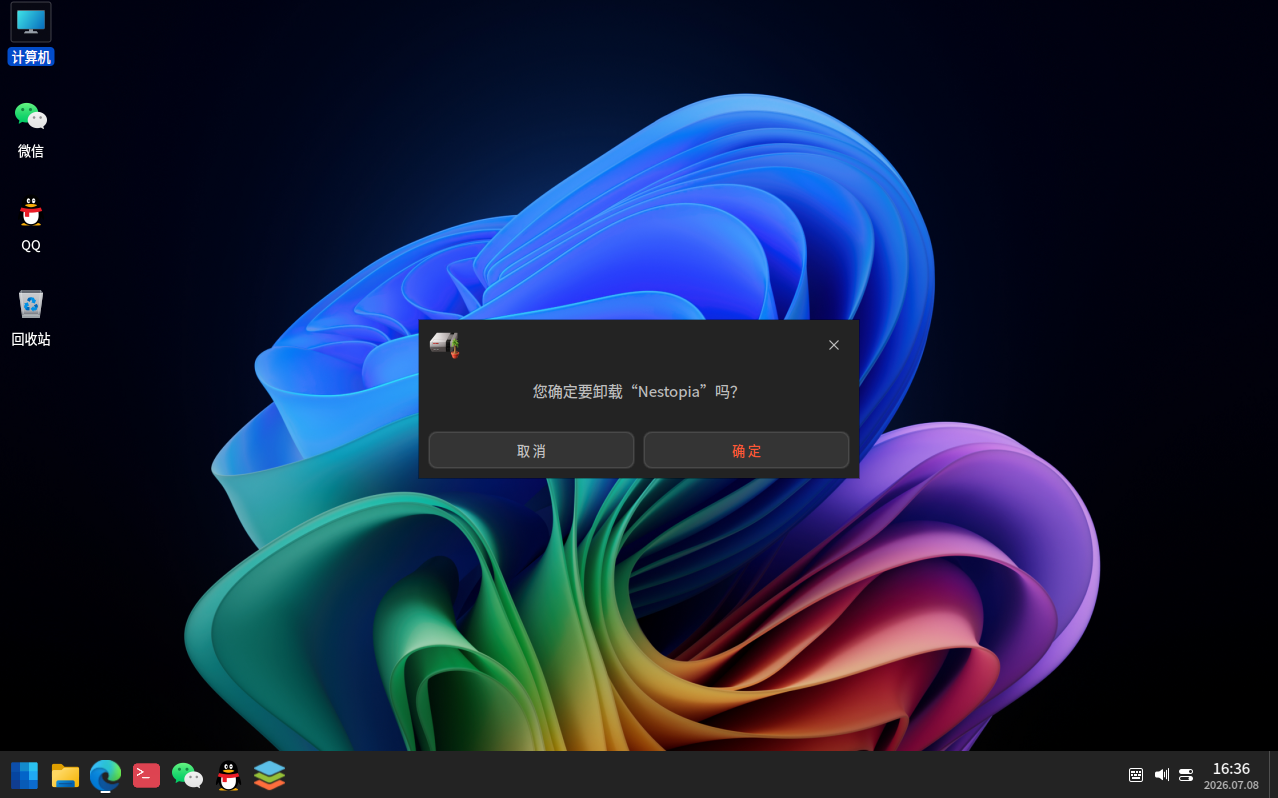
Task: Open the system toggles tray icon
Action: coord(1186,775)
